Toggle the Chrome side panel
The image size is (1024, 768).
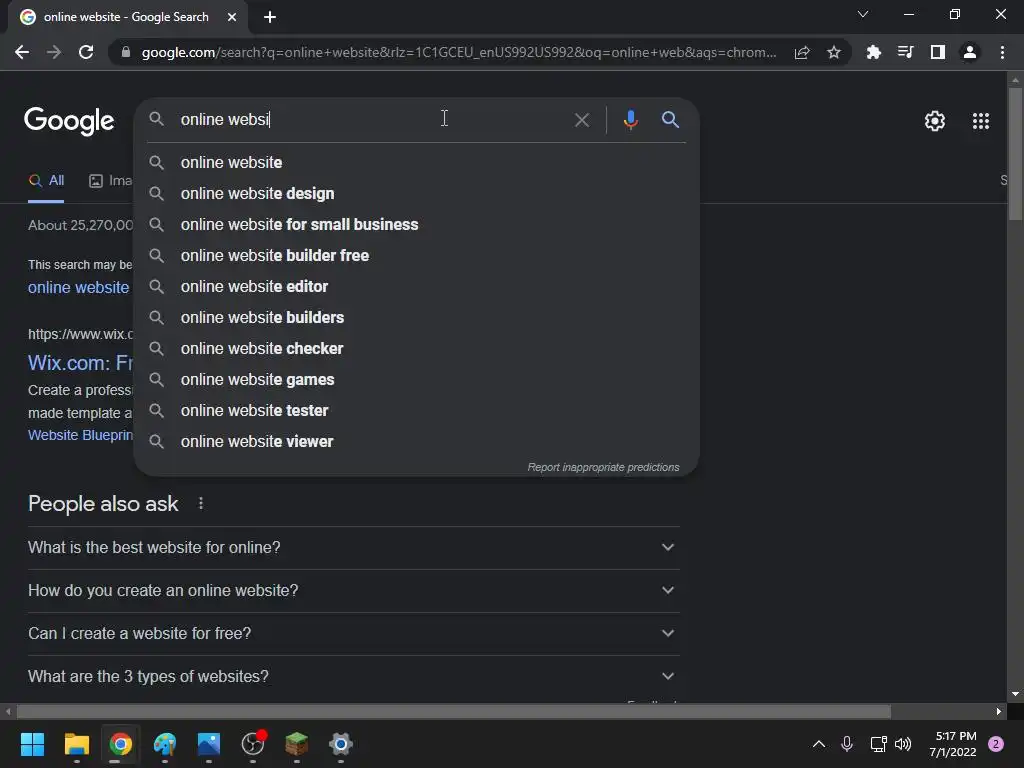tap(938, 52)
